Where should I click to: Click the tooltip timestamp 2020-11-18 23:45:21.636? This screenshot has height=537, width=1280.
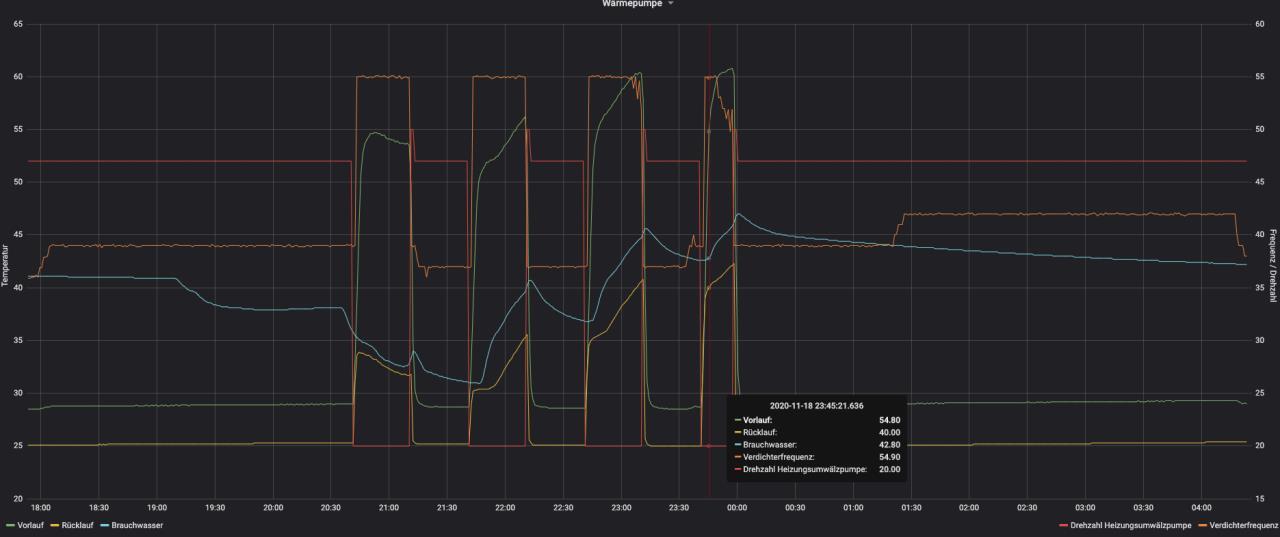point(817,404)
